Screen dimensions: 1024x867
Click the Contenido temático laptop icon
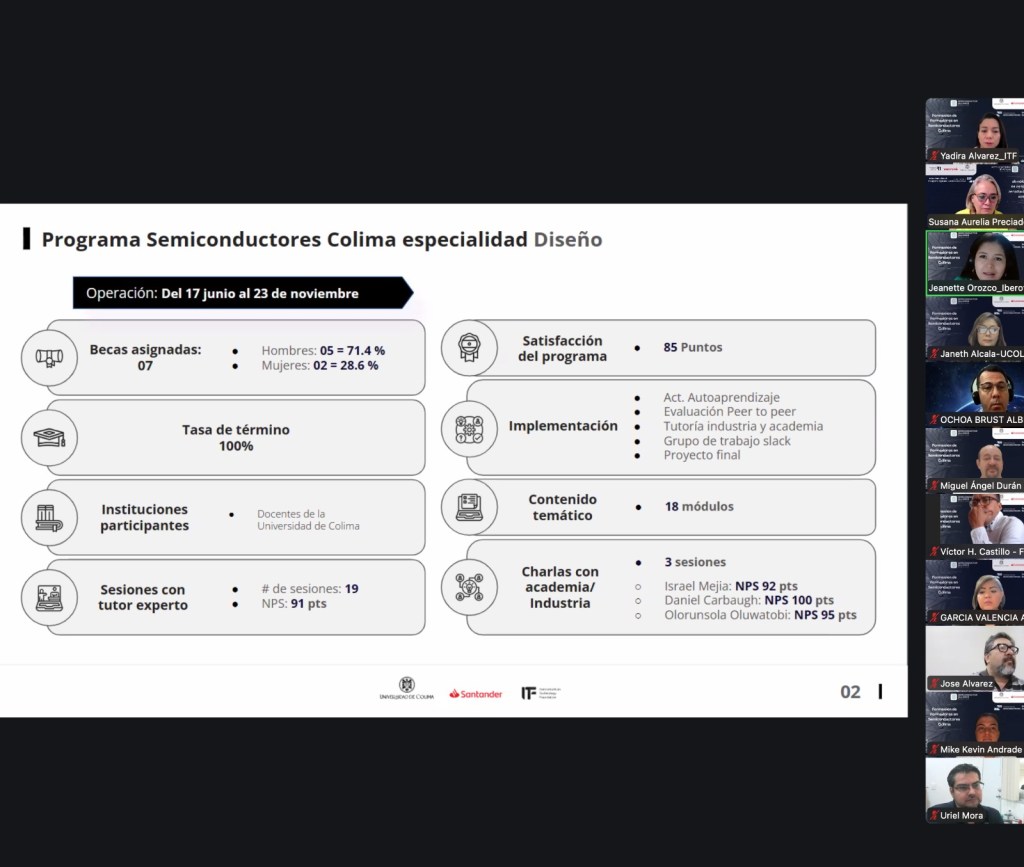469,507
